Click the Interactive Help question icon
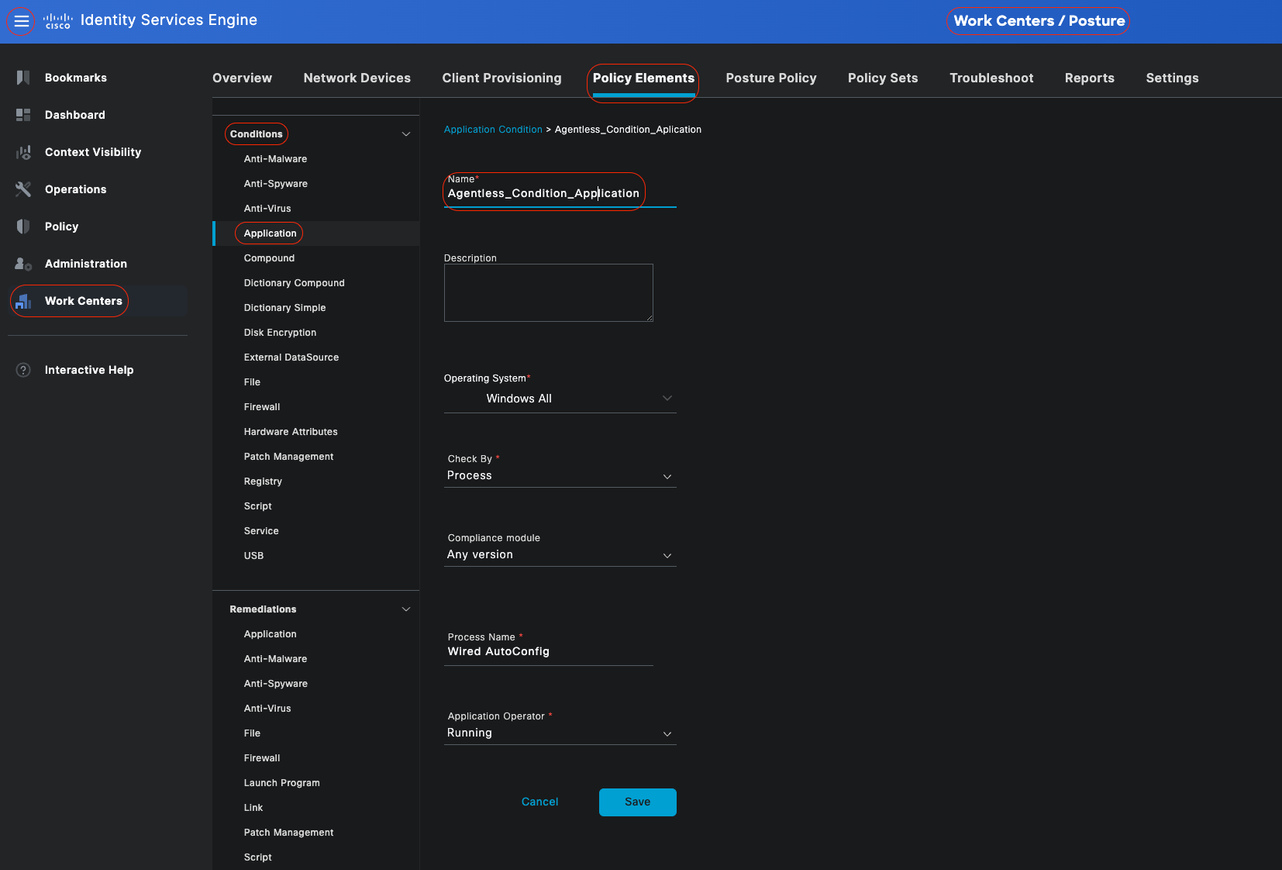Screen dimensions: 1282x870 click(23, 370)
